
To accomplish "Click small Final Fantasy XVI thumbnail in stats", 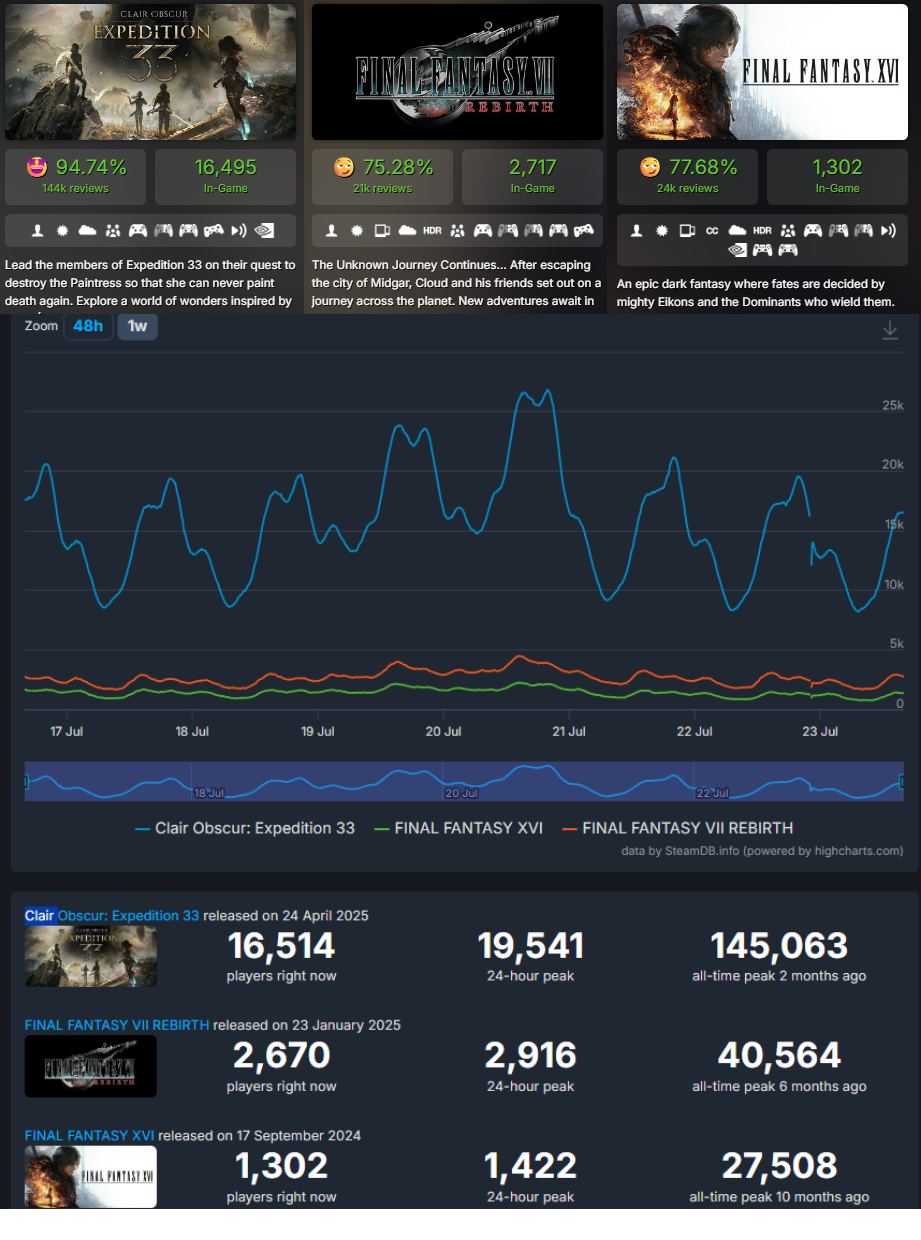I will [x=91, y=1177].
